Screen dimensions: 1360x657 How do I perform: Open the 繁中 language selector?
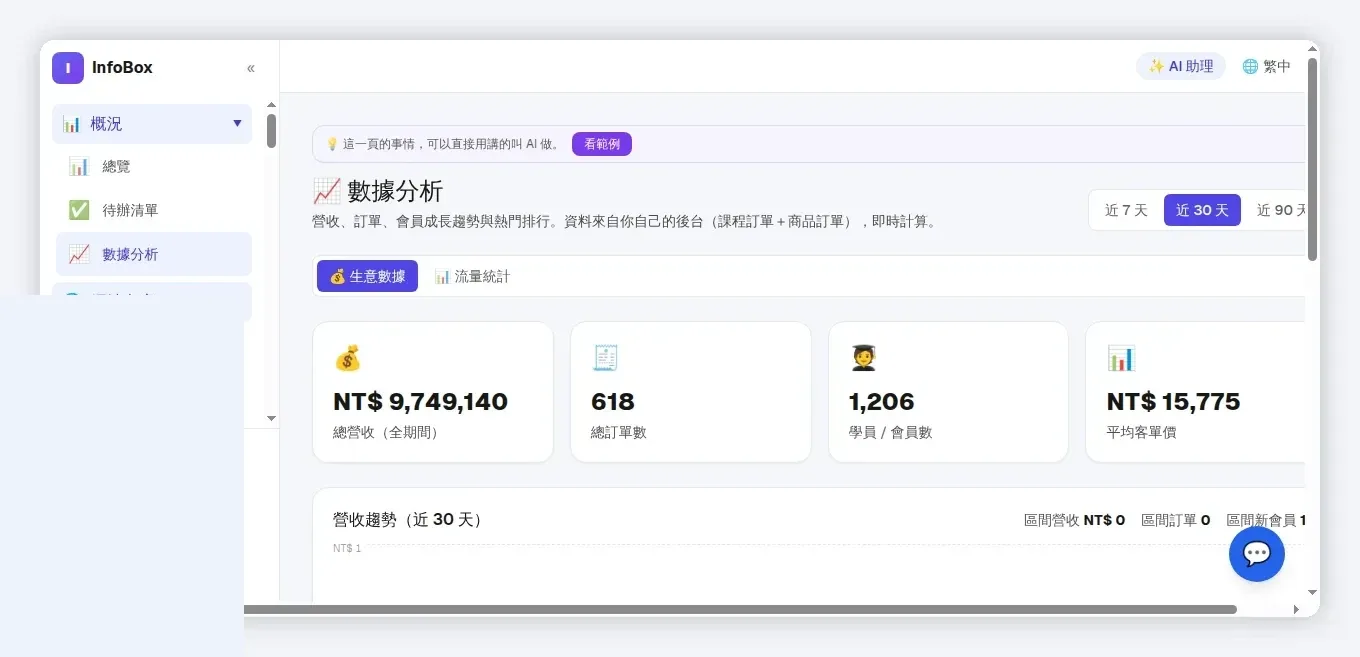[x=1266, y=66]
